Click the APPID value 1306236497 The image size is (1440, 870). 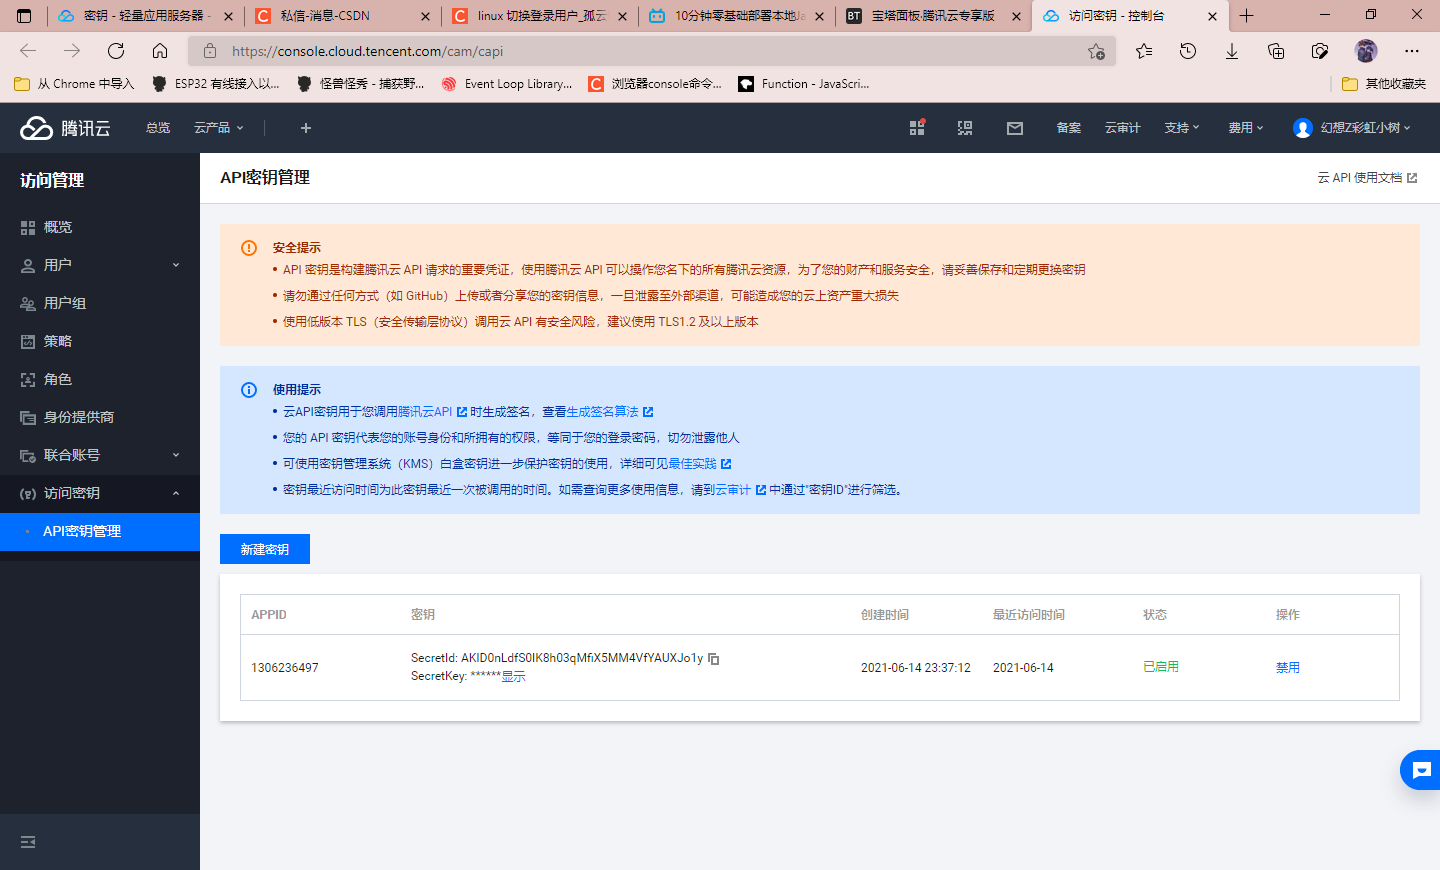pyautogui.click(x=285, y=668)
